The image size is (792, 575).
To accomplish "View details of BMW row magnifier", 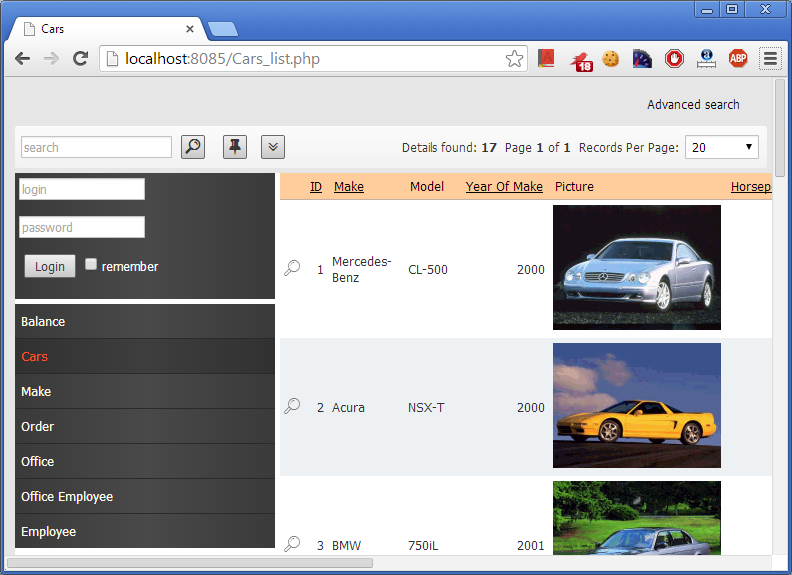I will pyautogui.click(x=292, y=544).
